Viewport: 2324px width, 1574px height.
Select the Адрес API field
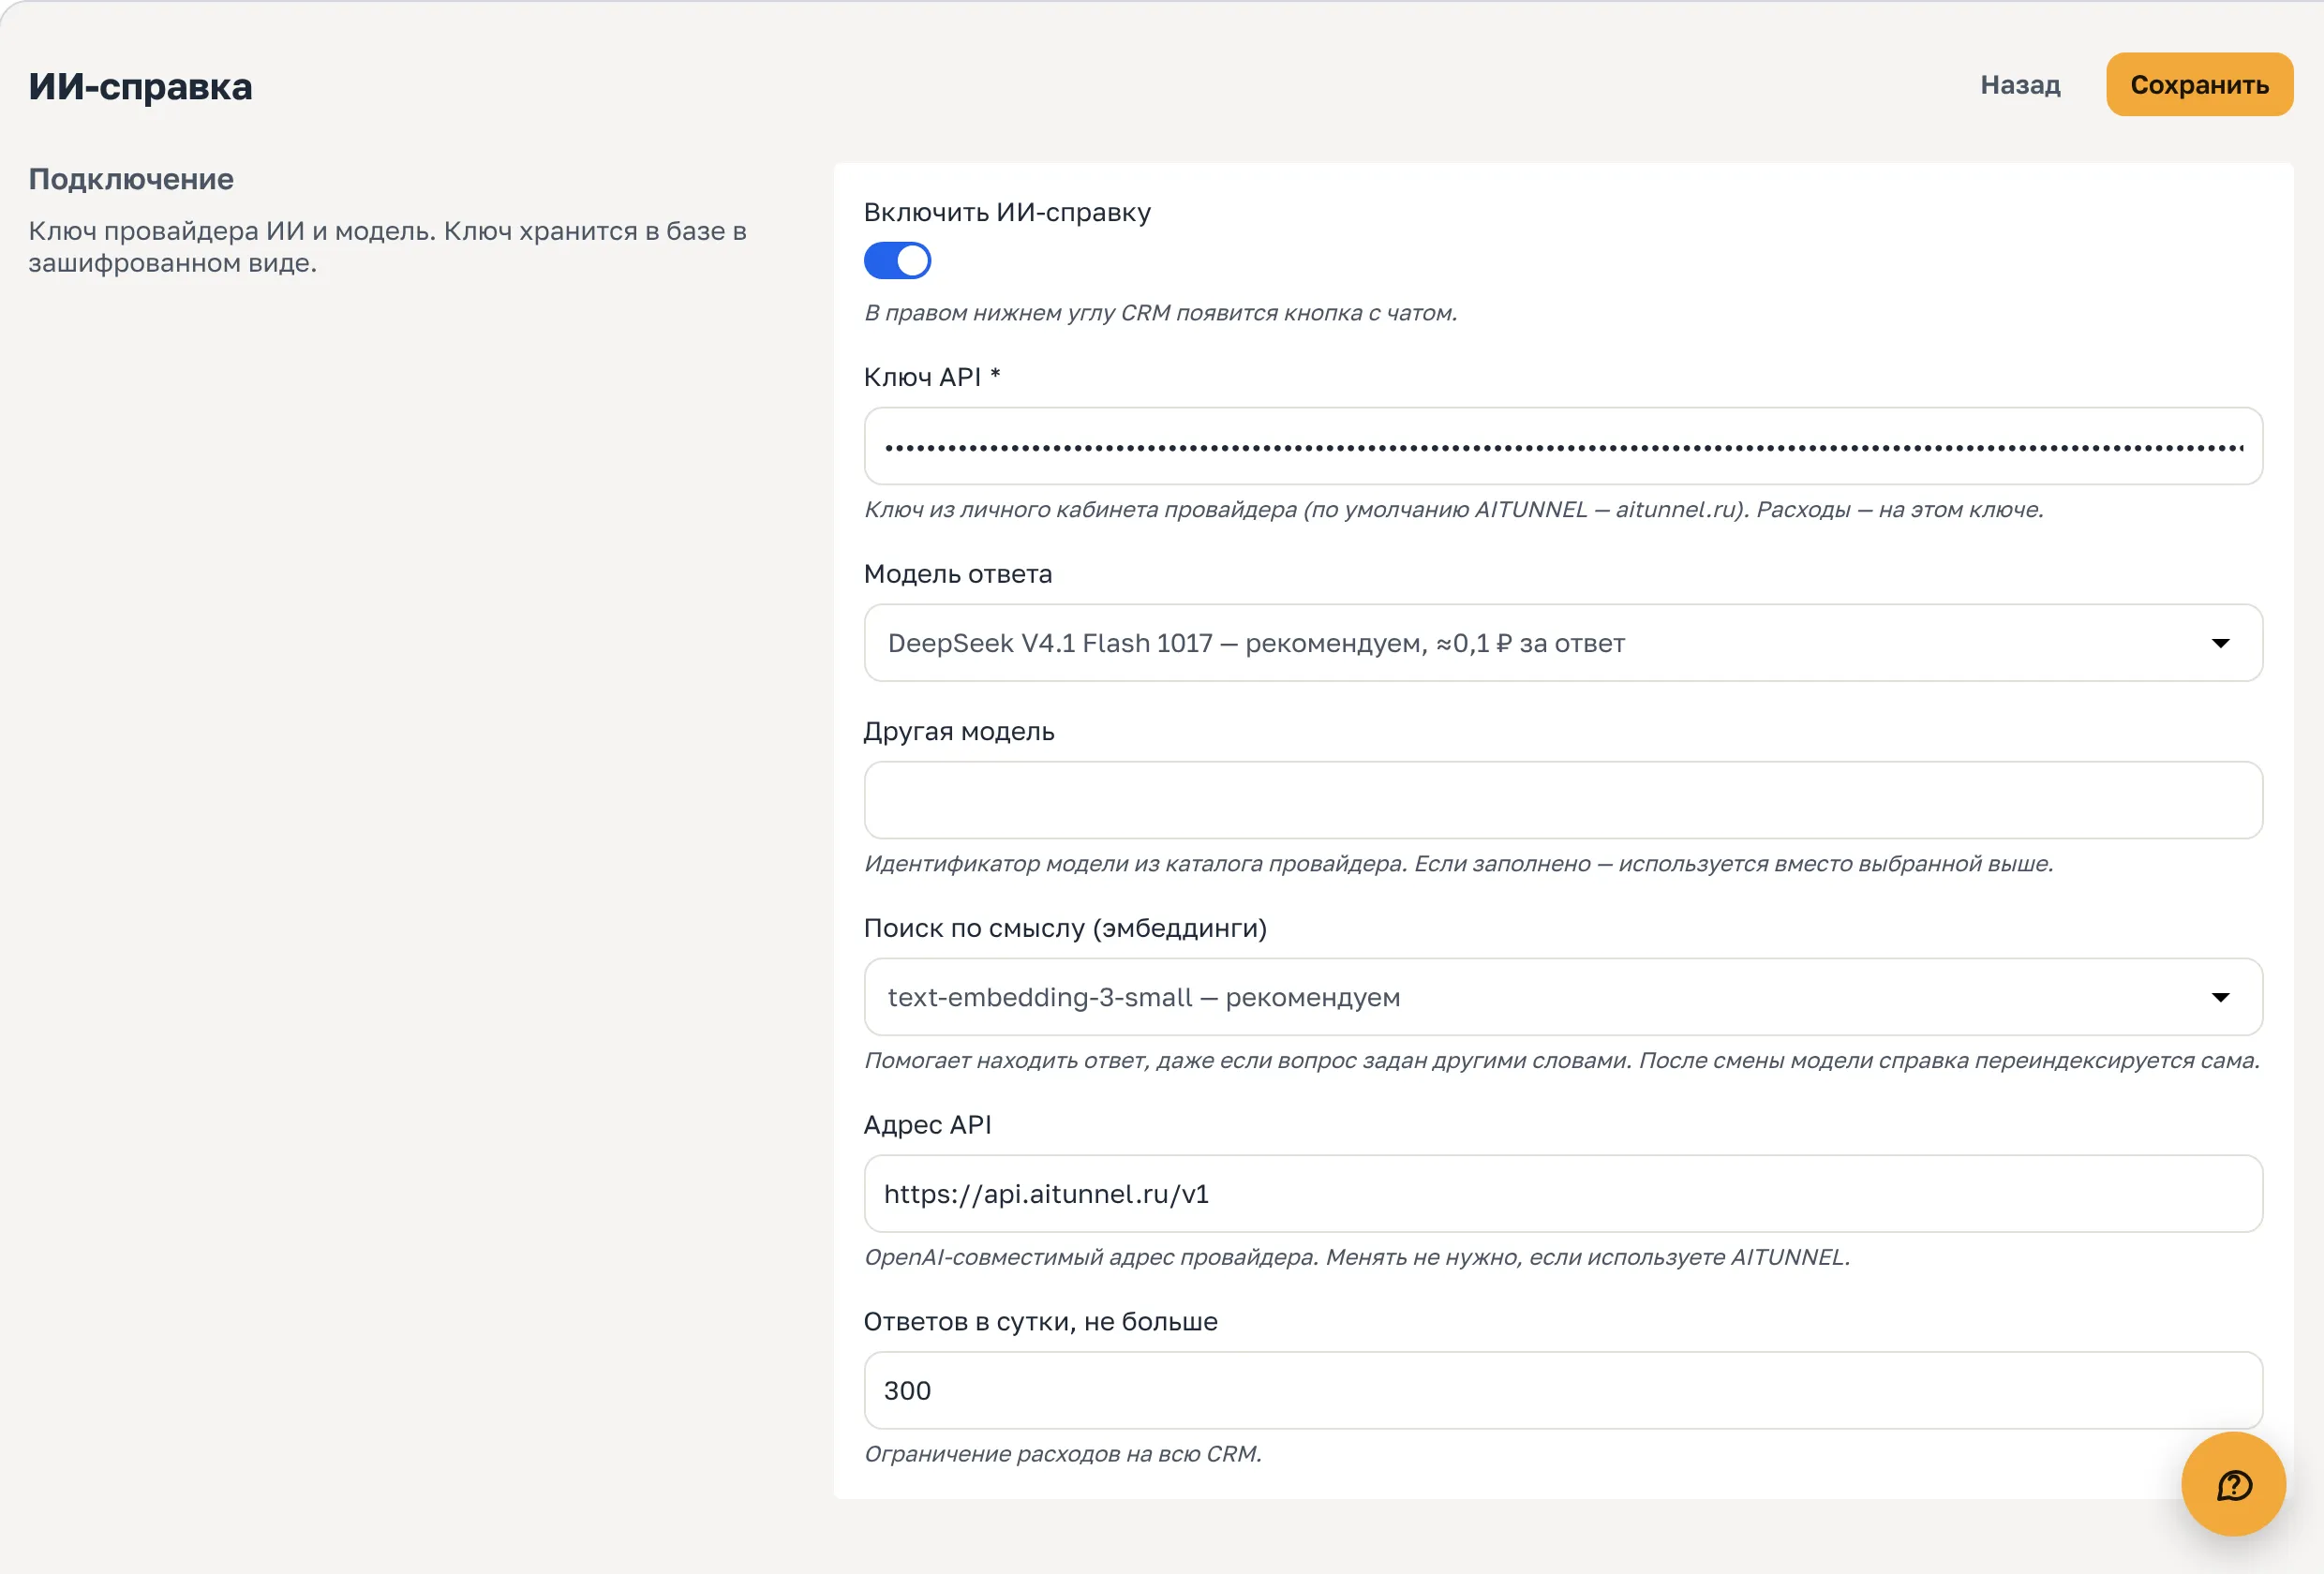click(x=1563, y=1194)
